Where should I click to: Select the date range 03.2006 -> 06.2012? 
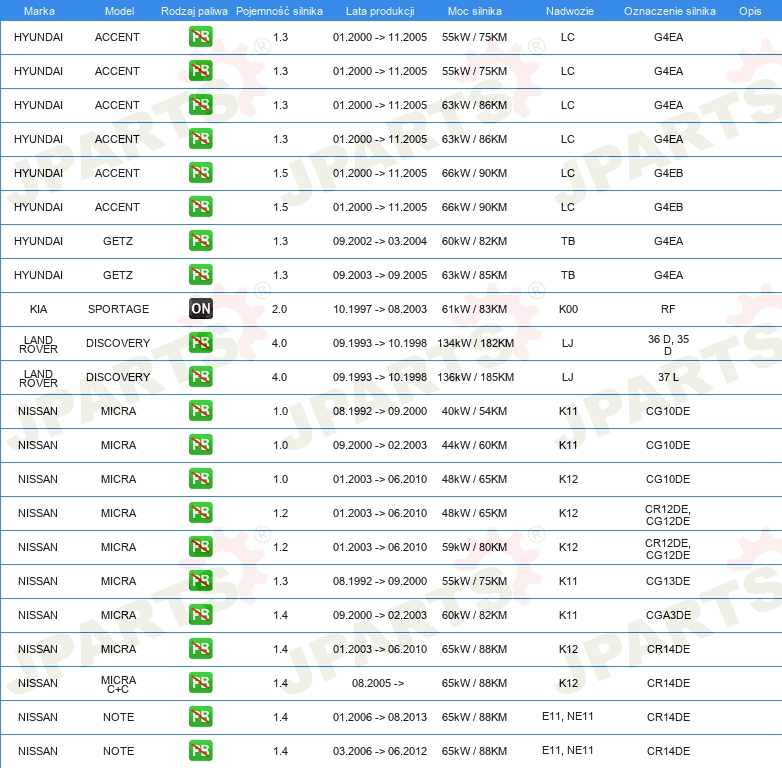coord(380,751)
